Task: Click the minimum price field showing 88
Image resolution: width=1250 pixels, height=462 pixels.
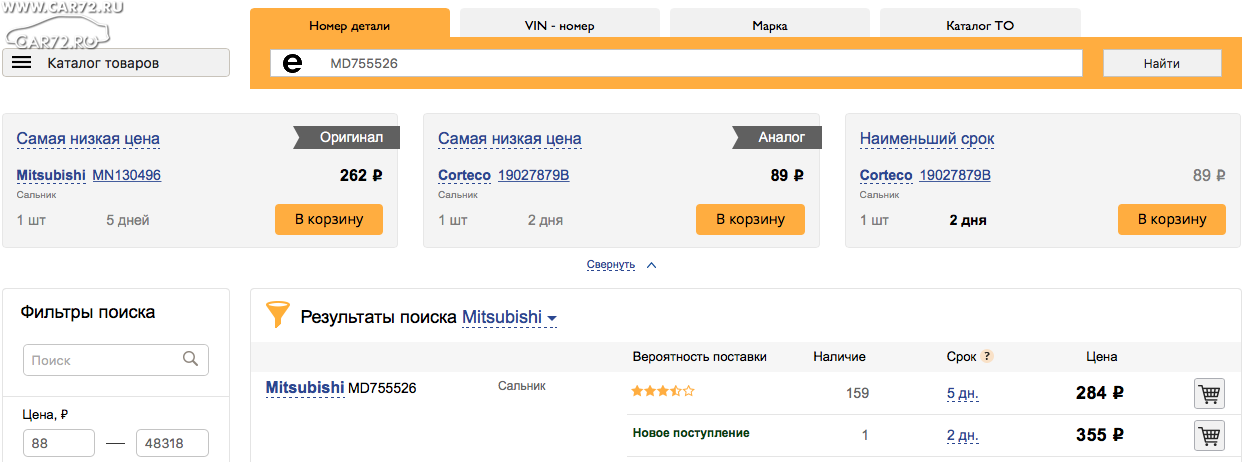Action: pyautogui.click(x=58, y=444)
